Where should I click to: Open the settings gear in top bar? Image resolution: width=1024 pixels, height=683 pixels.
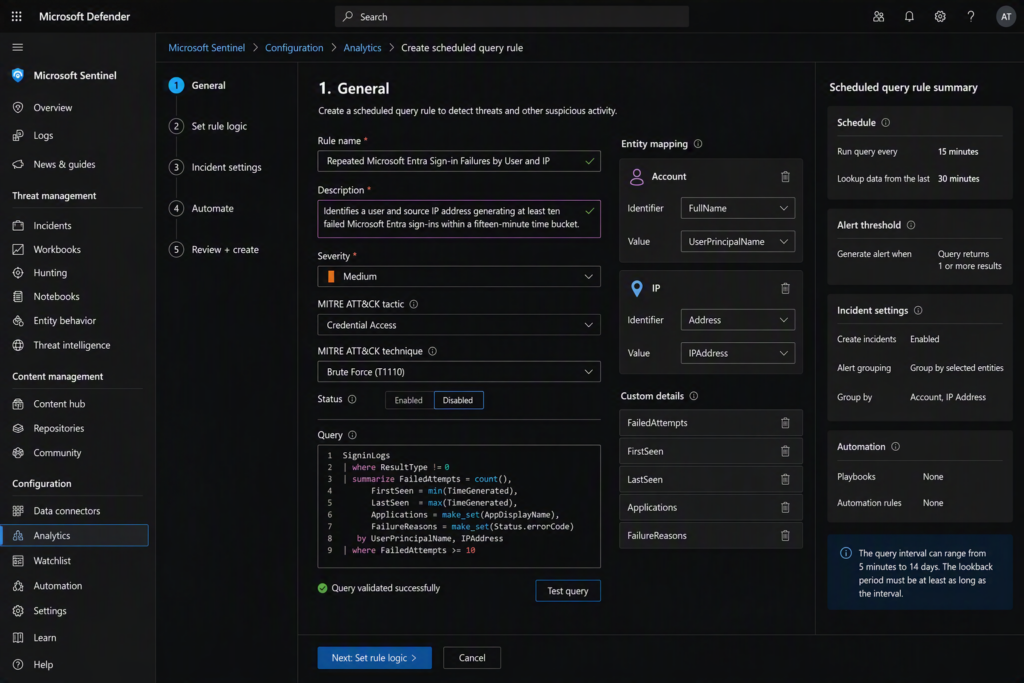tap(939, 16)
